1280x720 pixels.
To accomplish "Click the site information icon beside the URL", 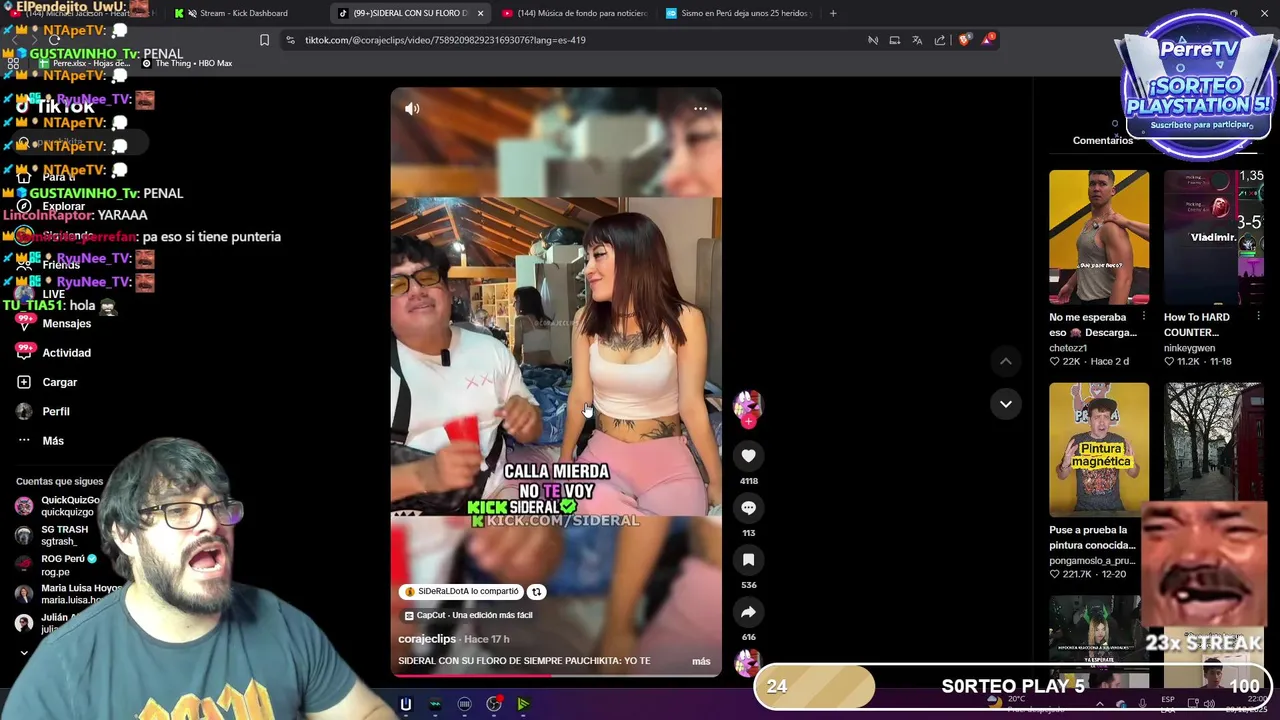I will click(x=290, y=40).
